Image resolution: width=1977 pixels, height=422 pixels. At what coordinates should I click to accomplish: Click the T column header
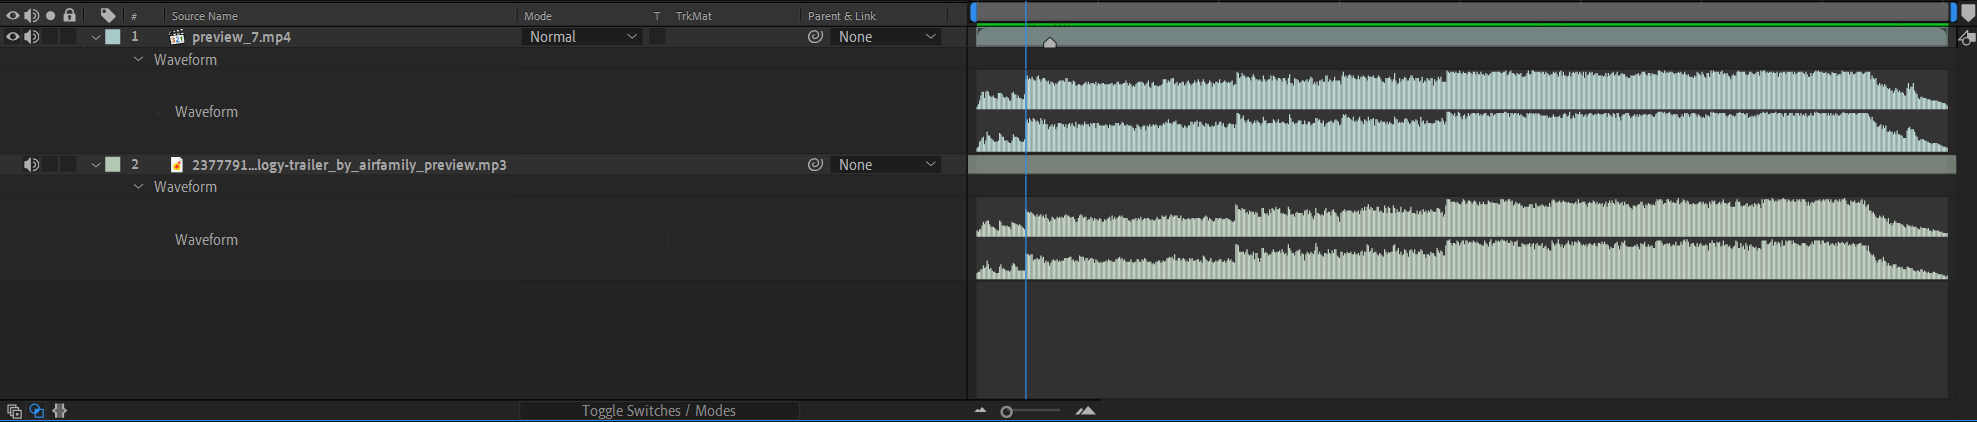657,16
